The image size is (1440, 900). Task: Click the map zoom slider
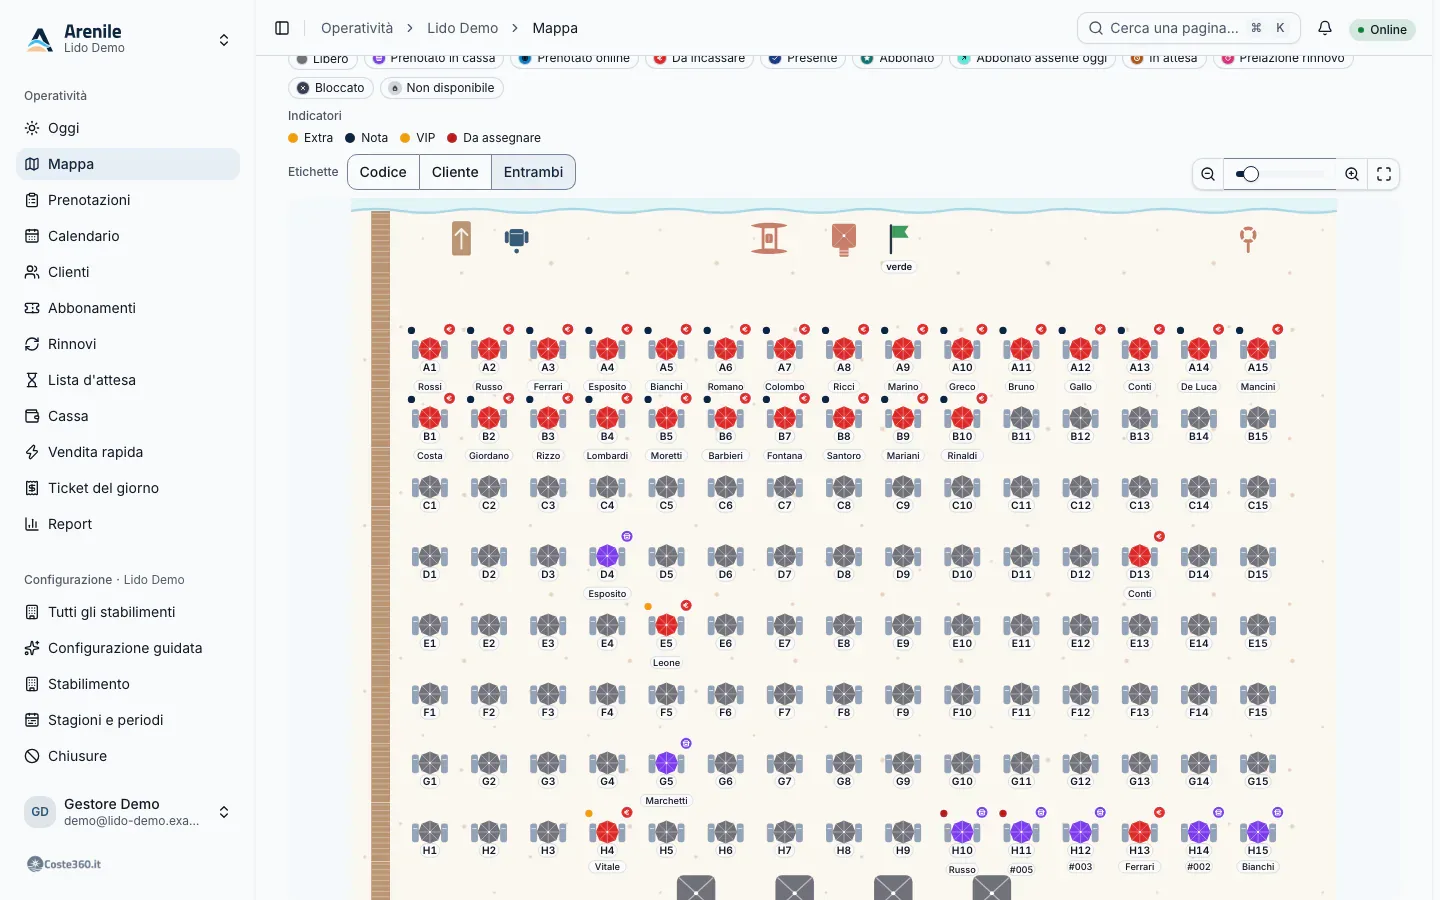(x=1280, y=174)
